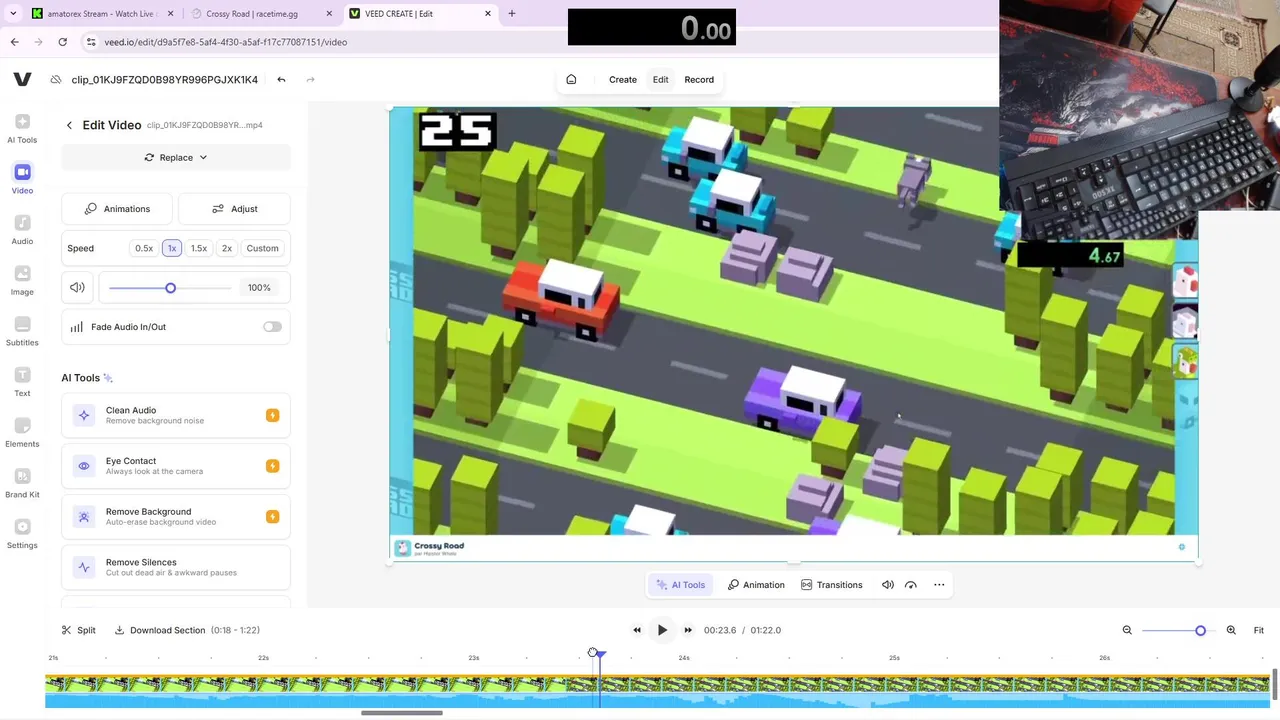Open the Image sidebar section
1280x720 pixels.
(22, 281)
